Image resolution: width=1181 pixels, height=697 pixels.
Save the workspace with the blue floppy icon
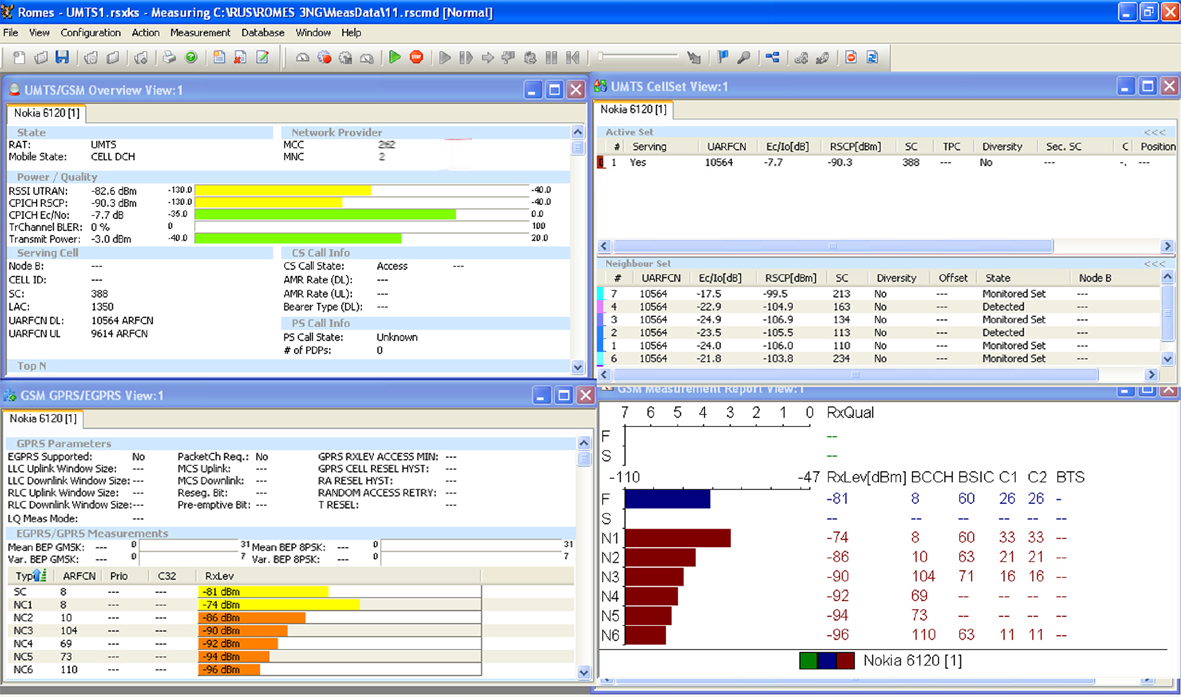click(x=62, y=57)
